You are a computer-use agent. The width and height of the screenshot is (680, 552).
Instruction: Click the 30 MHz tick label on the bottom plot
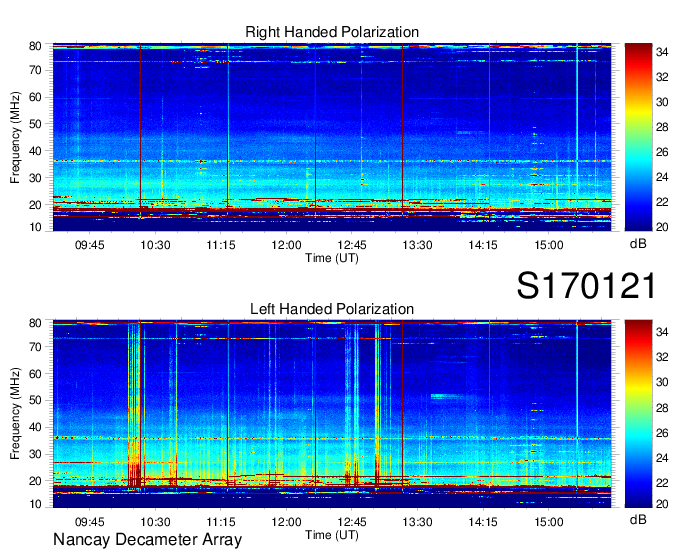pyautogui.click(x=35, y=454)
